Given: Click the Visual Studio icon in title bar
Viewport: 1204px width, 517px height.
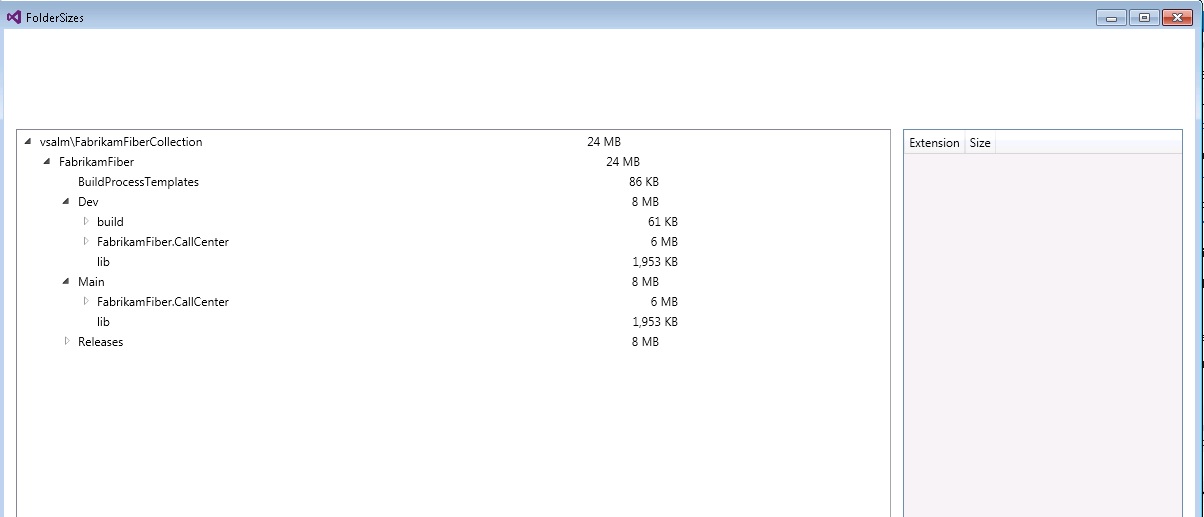Looking at the screenshot, I should [x=13, y=17].
